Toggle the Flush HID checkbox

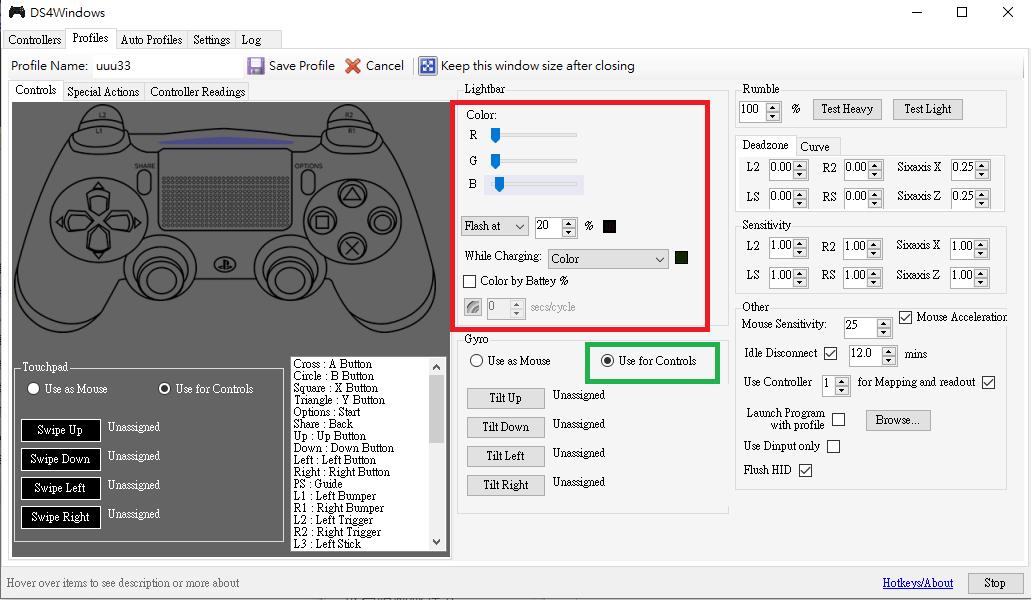pos(806,470)
